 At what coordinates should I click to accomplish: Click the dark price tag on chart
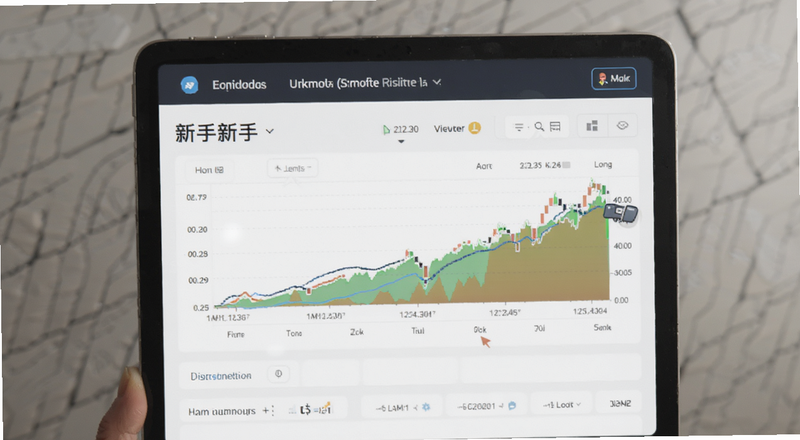coord(620,212)
